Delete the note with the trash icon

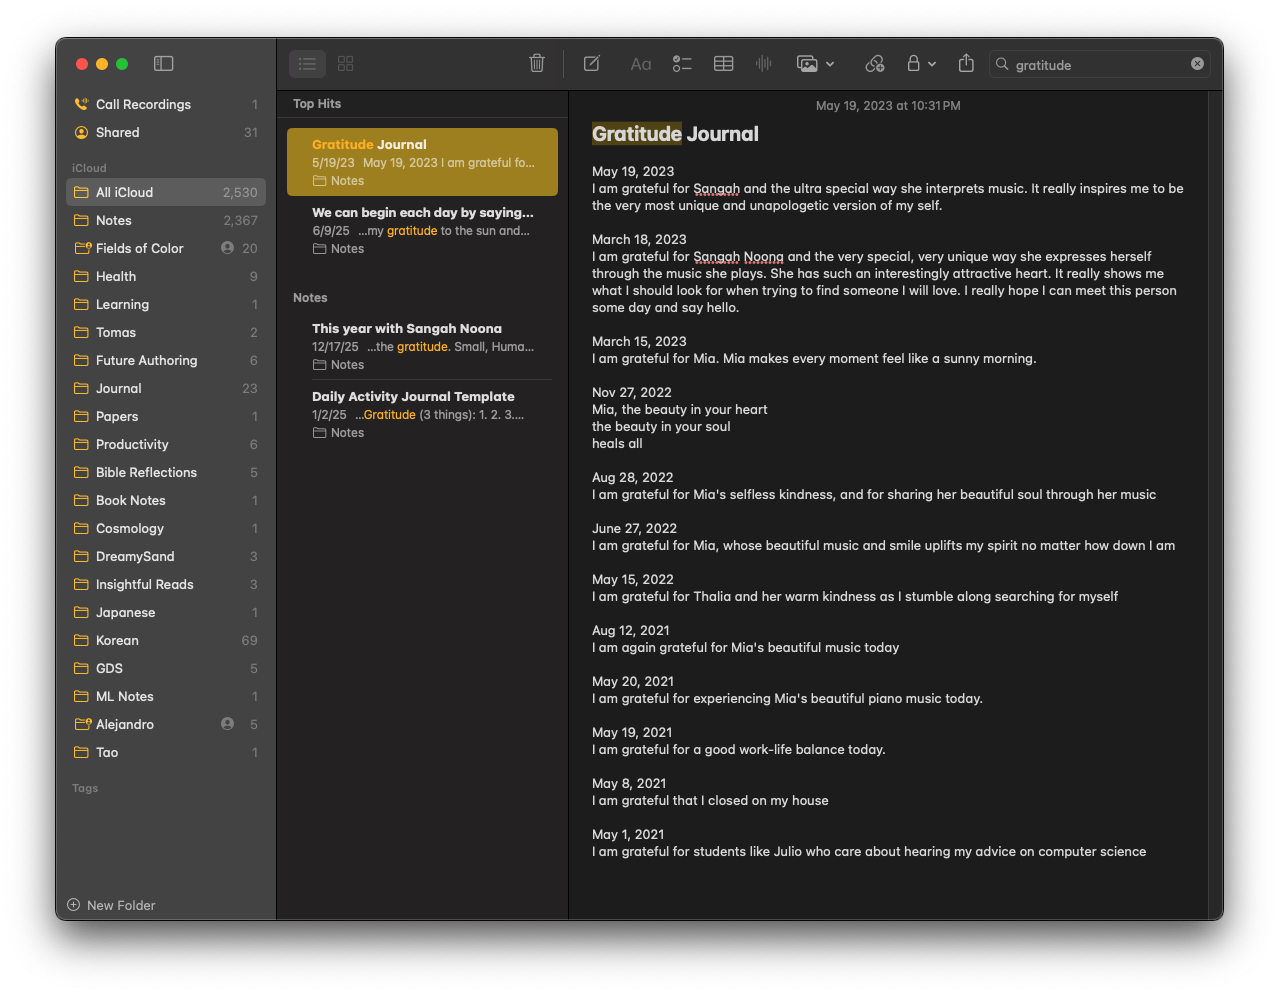[537, 64]
